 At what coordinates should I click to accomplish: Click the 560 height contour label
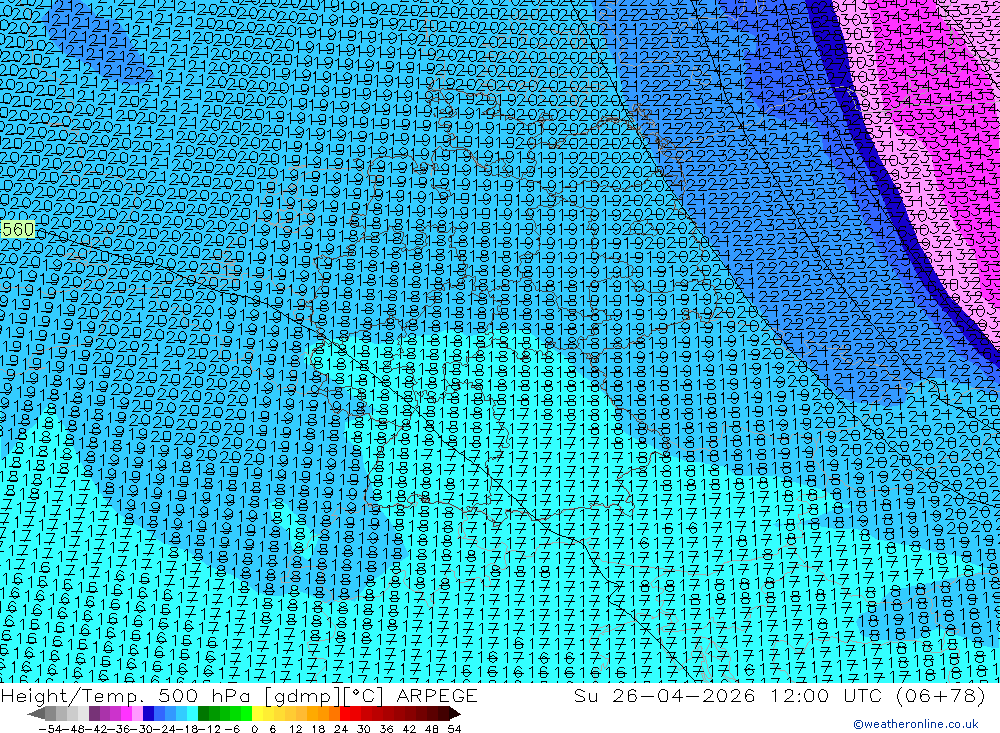pos(18,230)
